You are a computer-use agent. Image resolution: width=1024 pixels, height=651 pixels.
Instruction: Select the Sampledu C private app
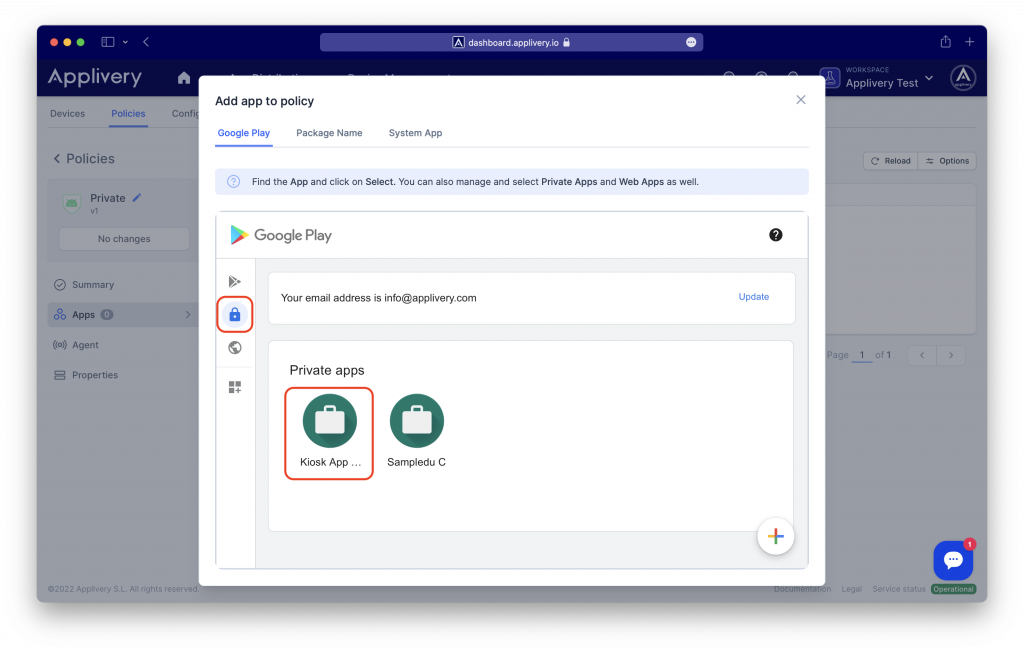coord(417,432)
